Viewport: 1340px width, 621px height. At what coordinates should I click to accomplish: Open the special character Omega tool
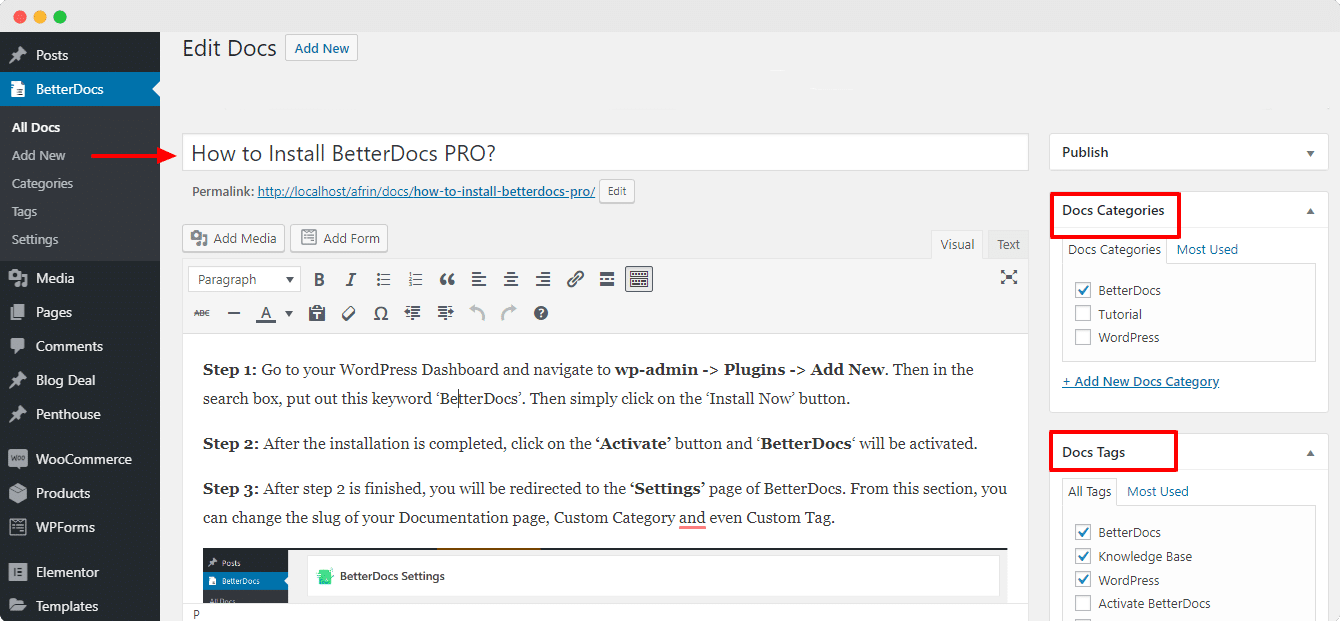(x=381, y=313)
